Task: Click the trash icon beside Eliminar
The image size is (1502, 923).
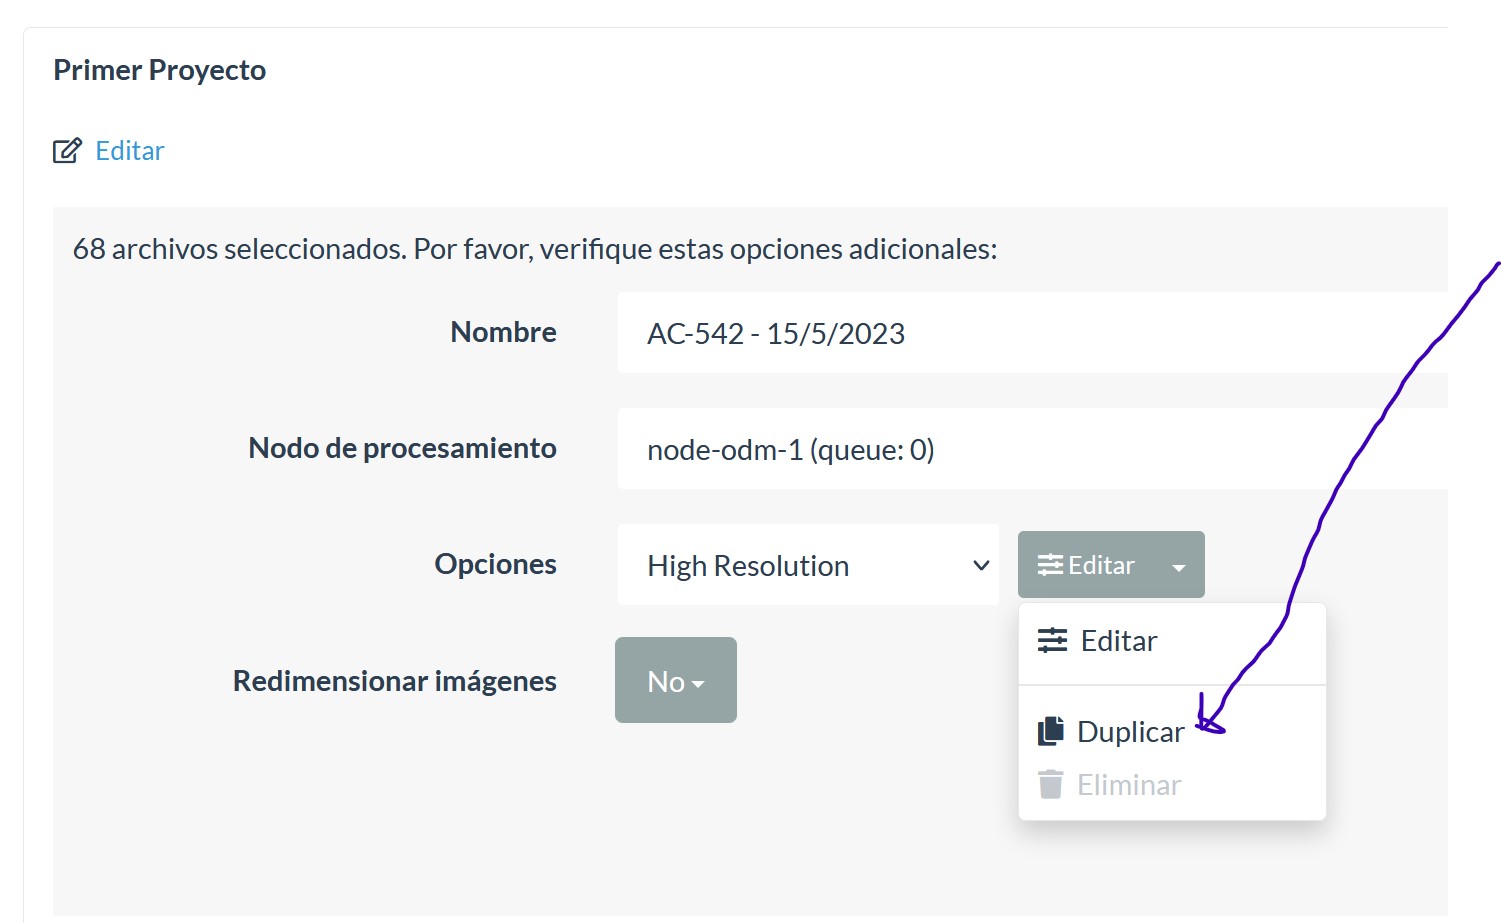Action: [x=1051, y=784]
